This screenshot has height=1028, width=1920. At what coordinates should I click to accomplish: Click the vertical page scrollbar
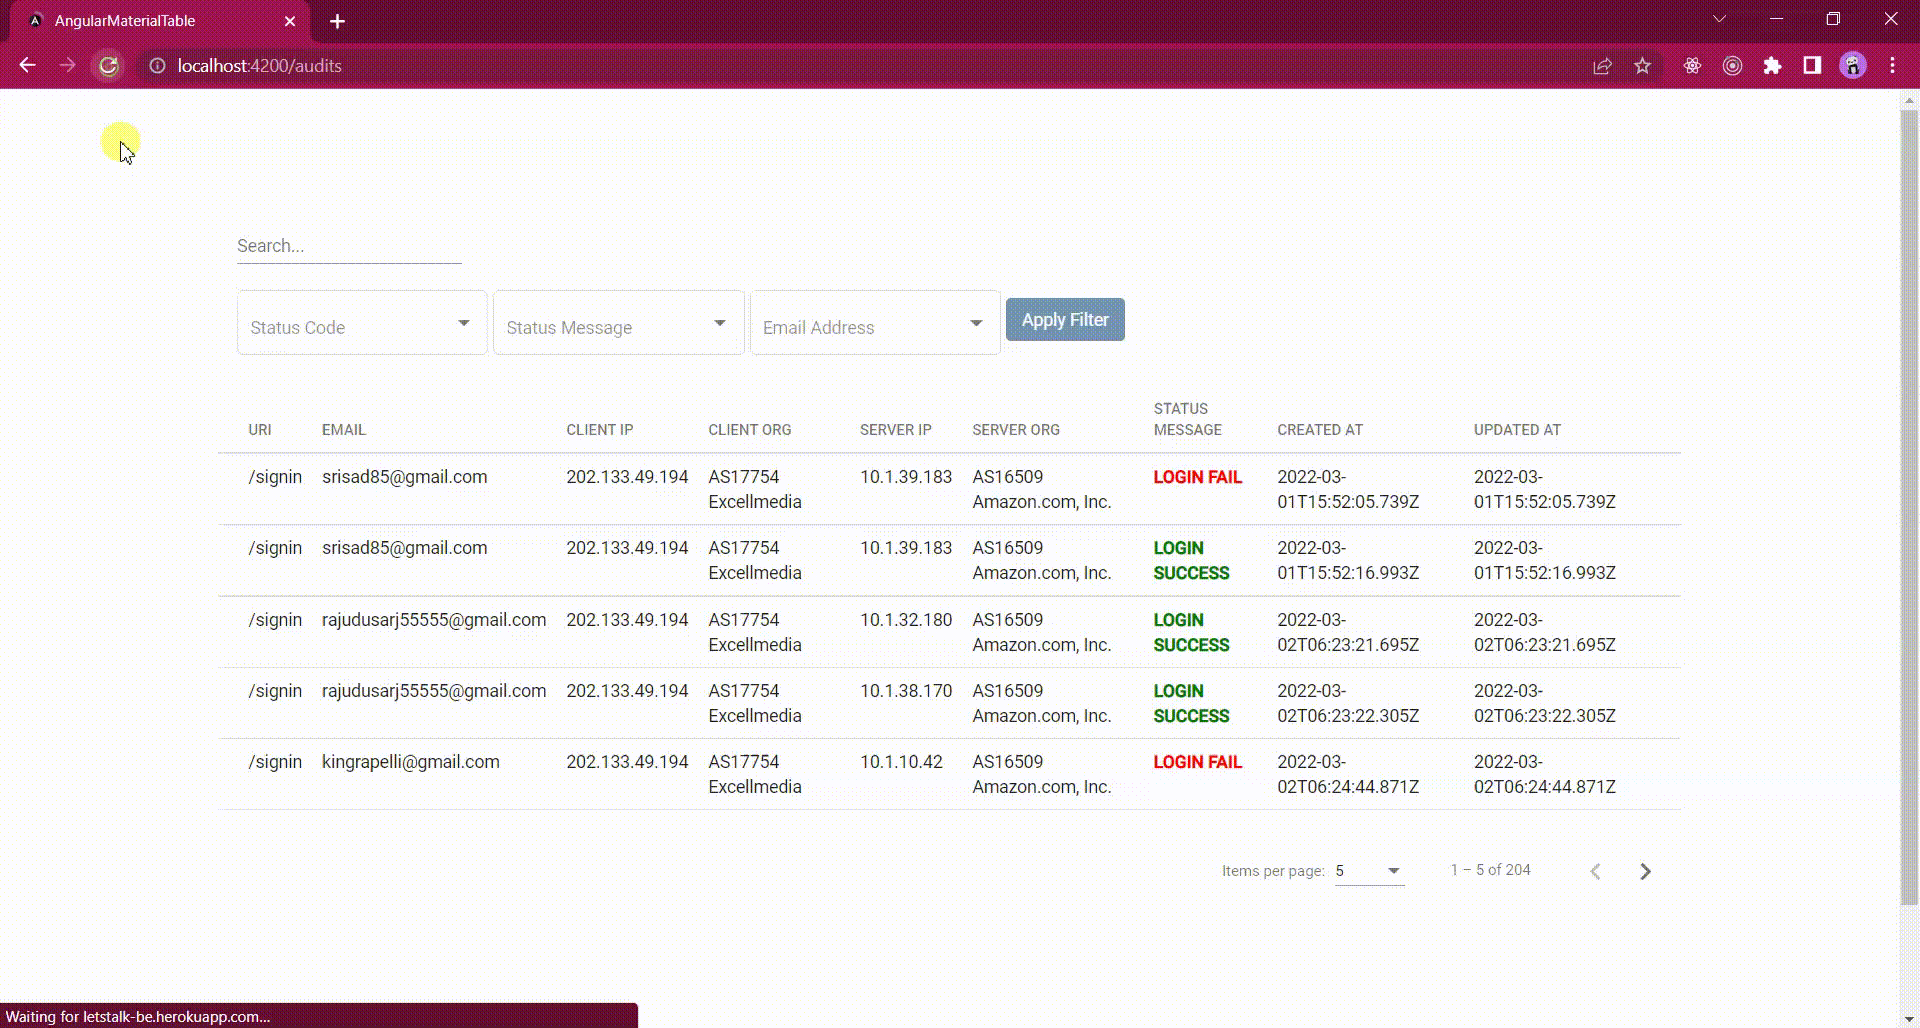[x=1908, y=500]
